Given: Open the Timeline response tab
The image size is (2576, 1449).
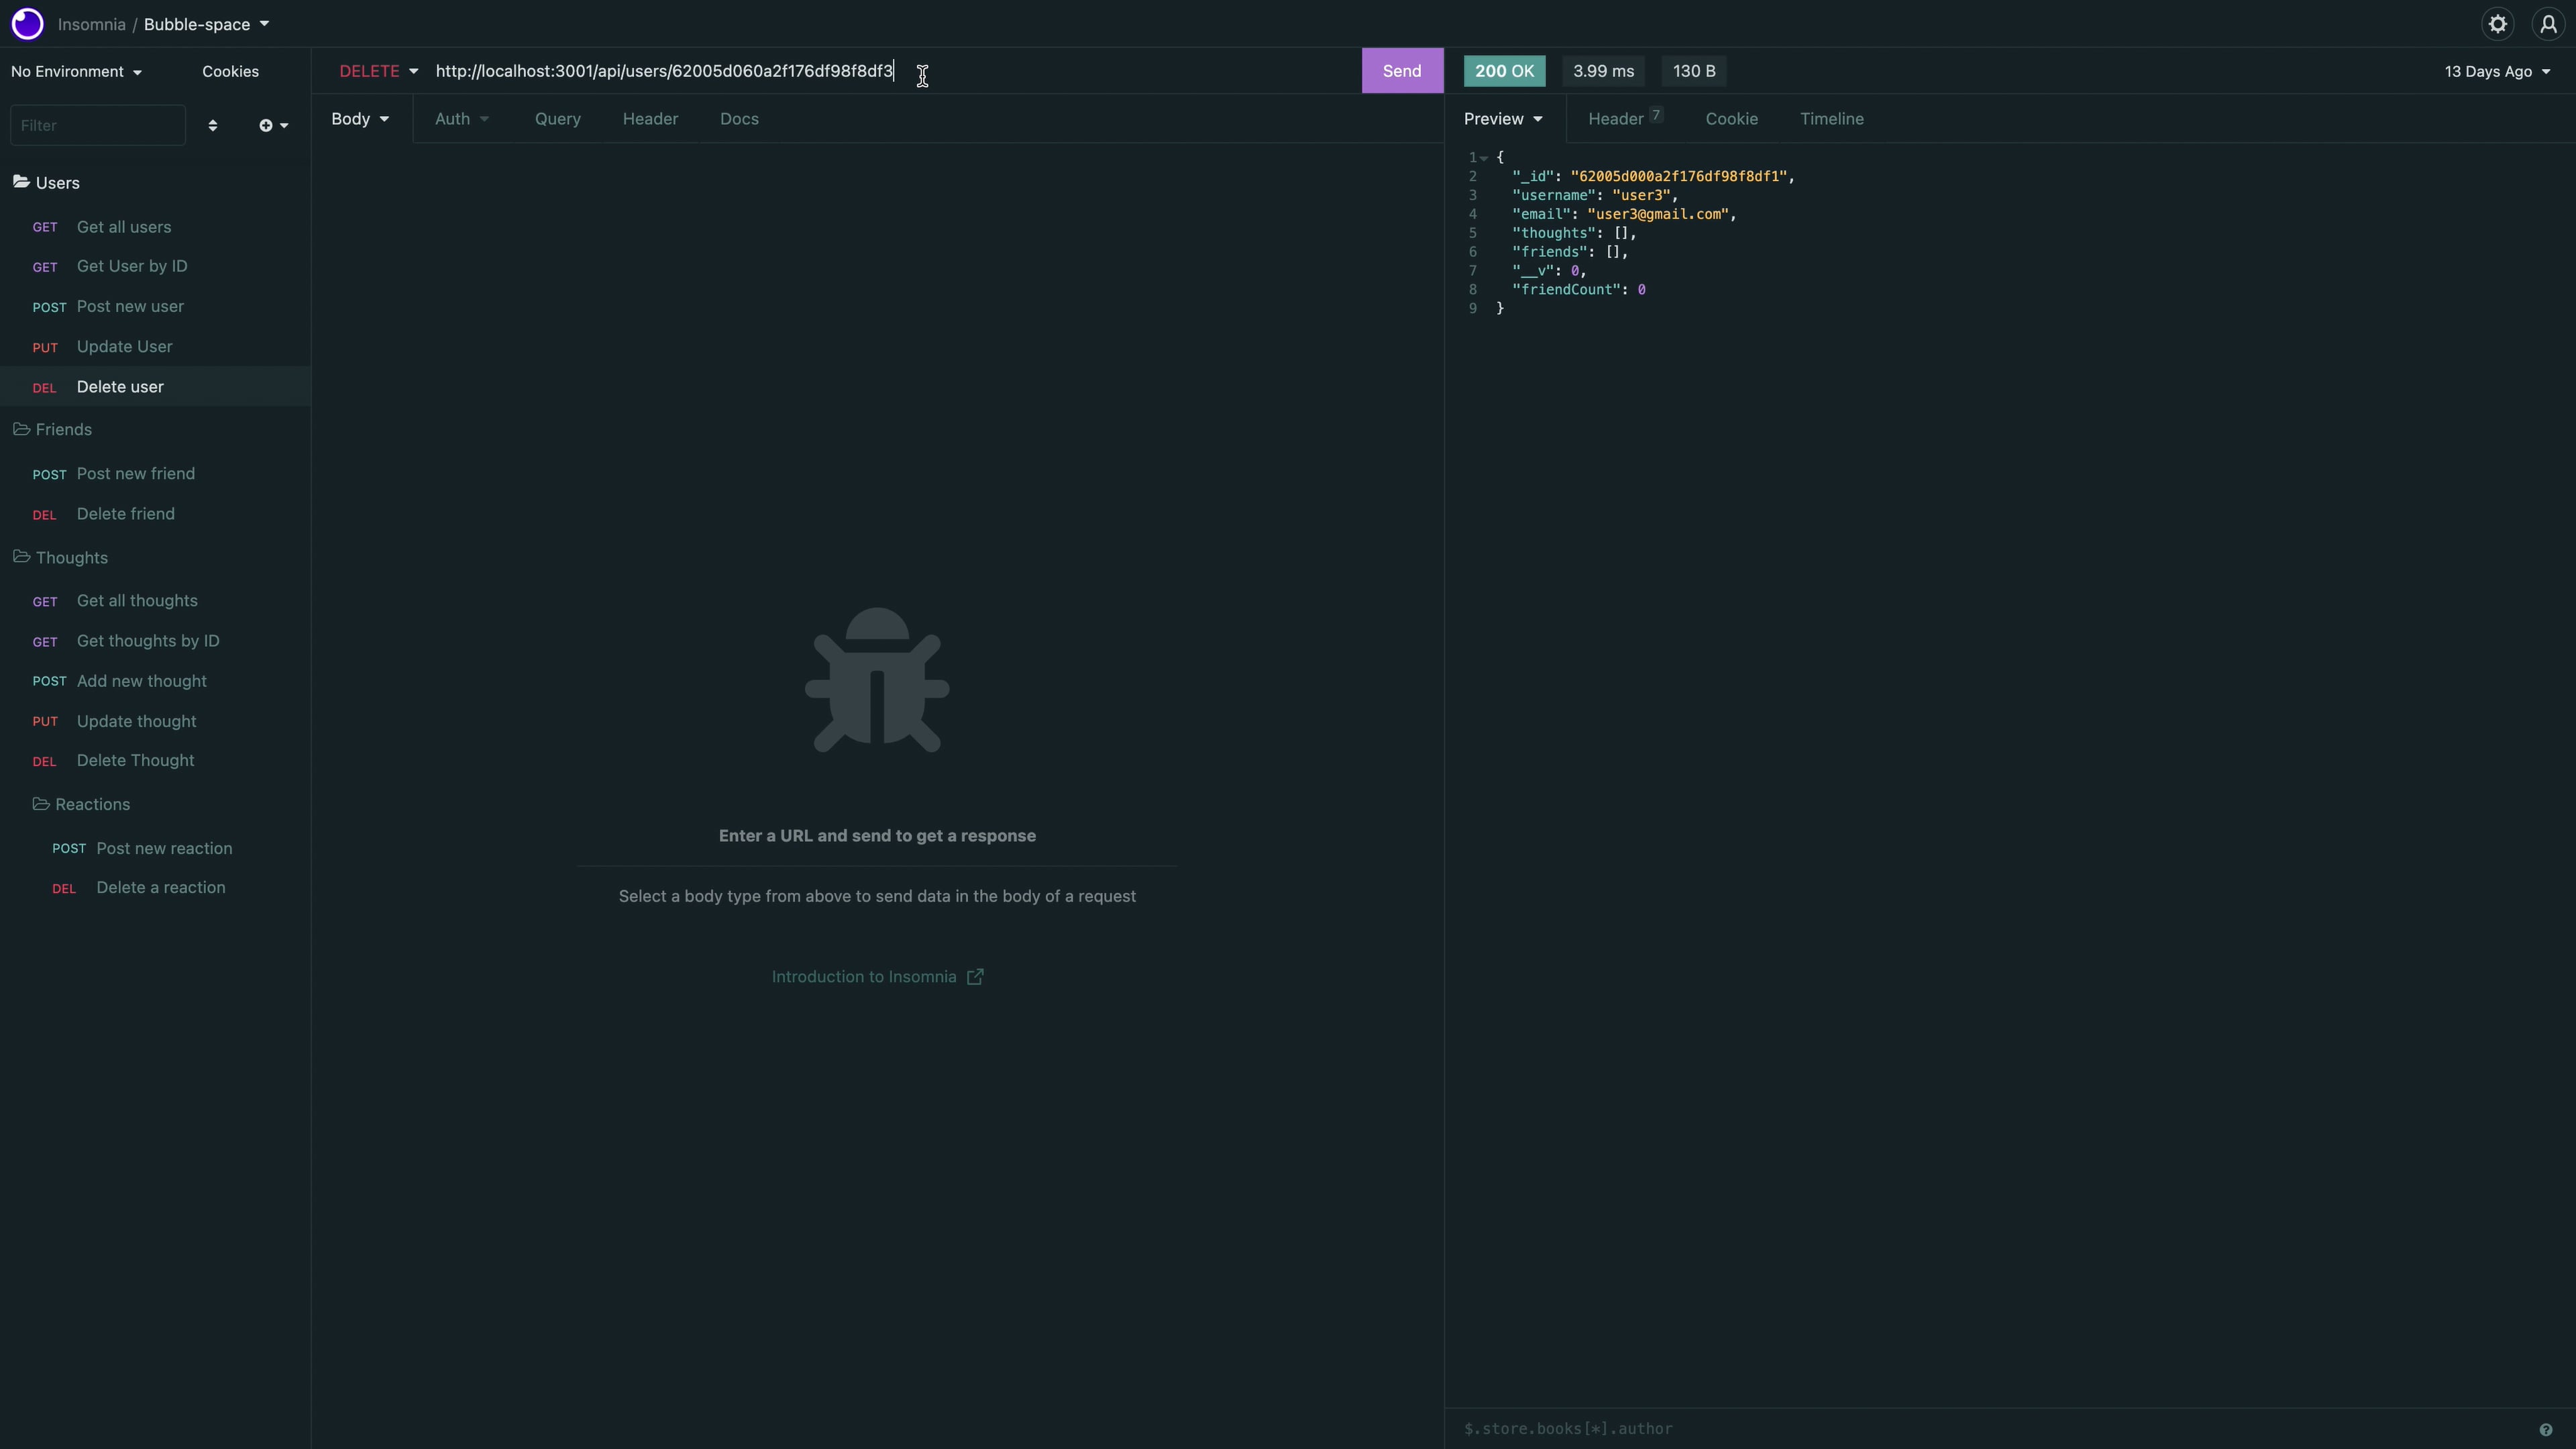Looking at the screenshot, I should pos(1831,119).
